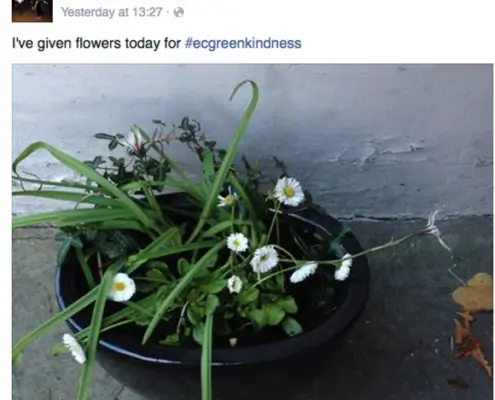Click the public globe privacy icon

[179, 12]
